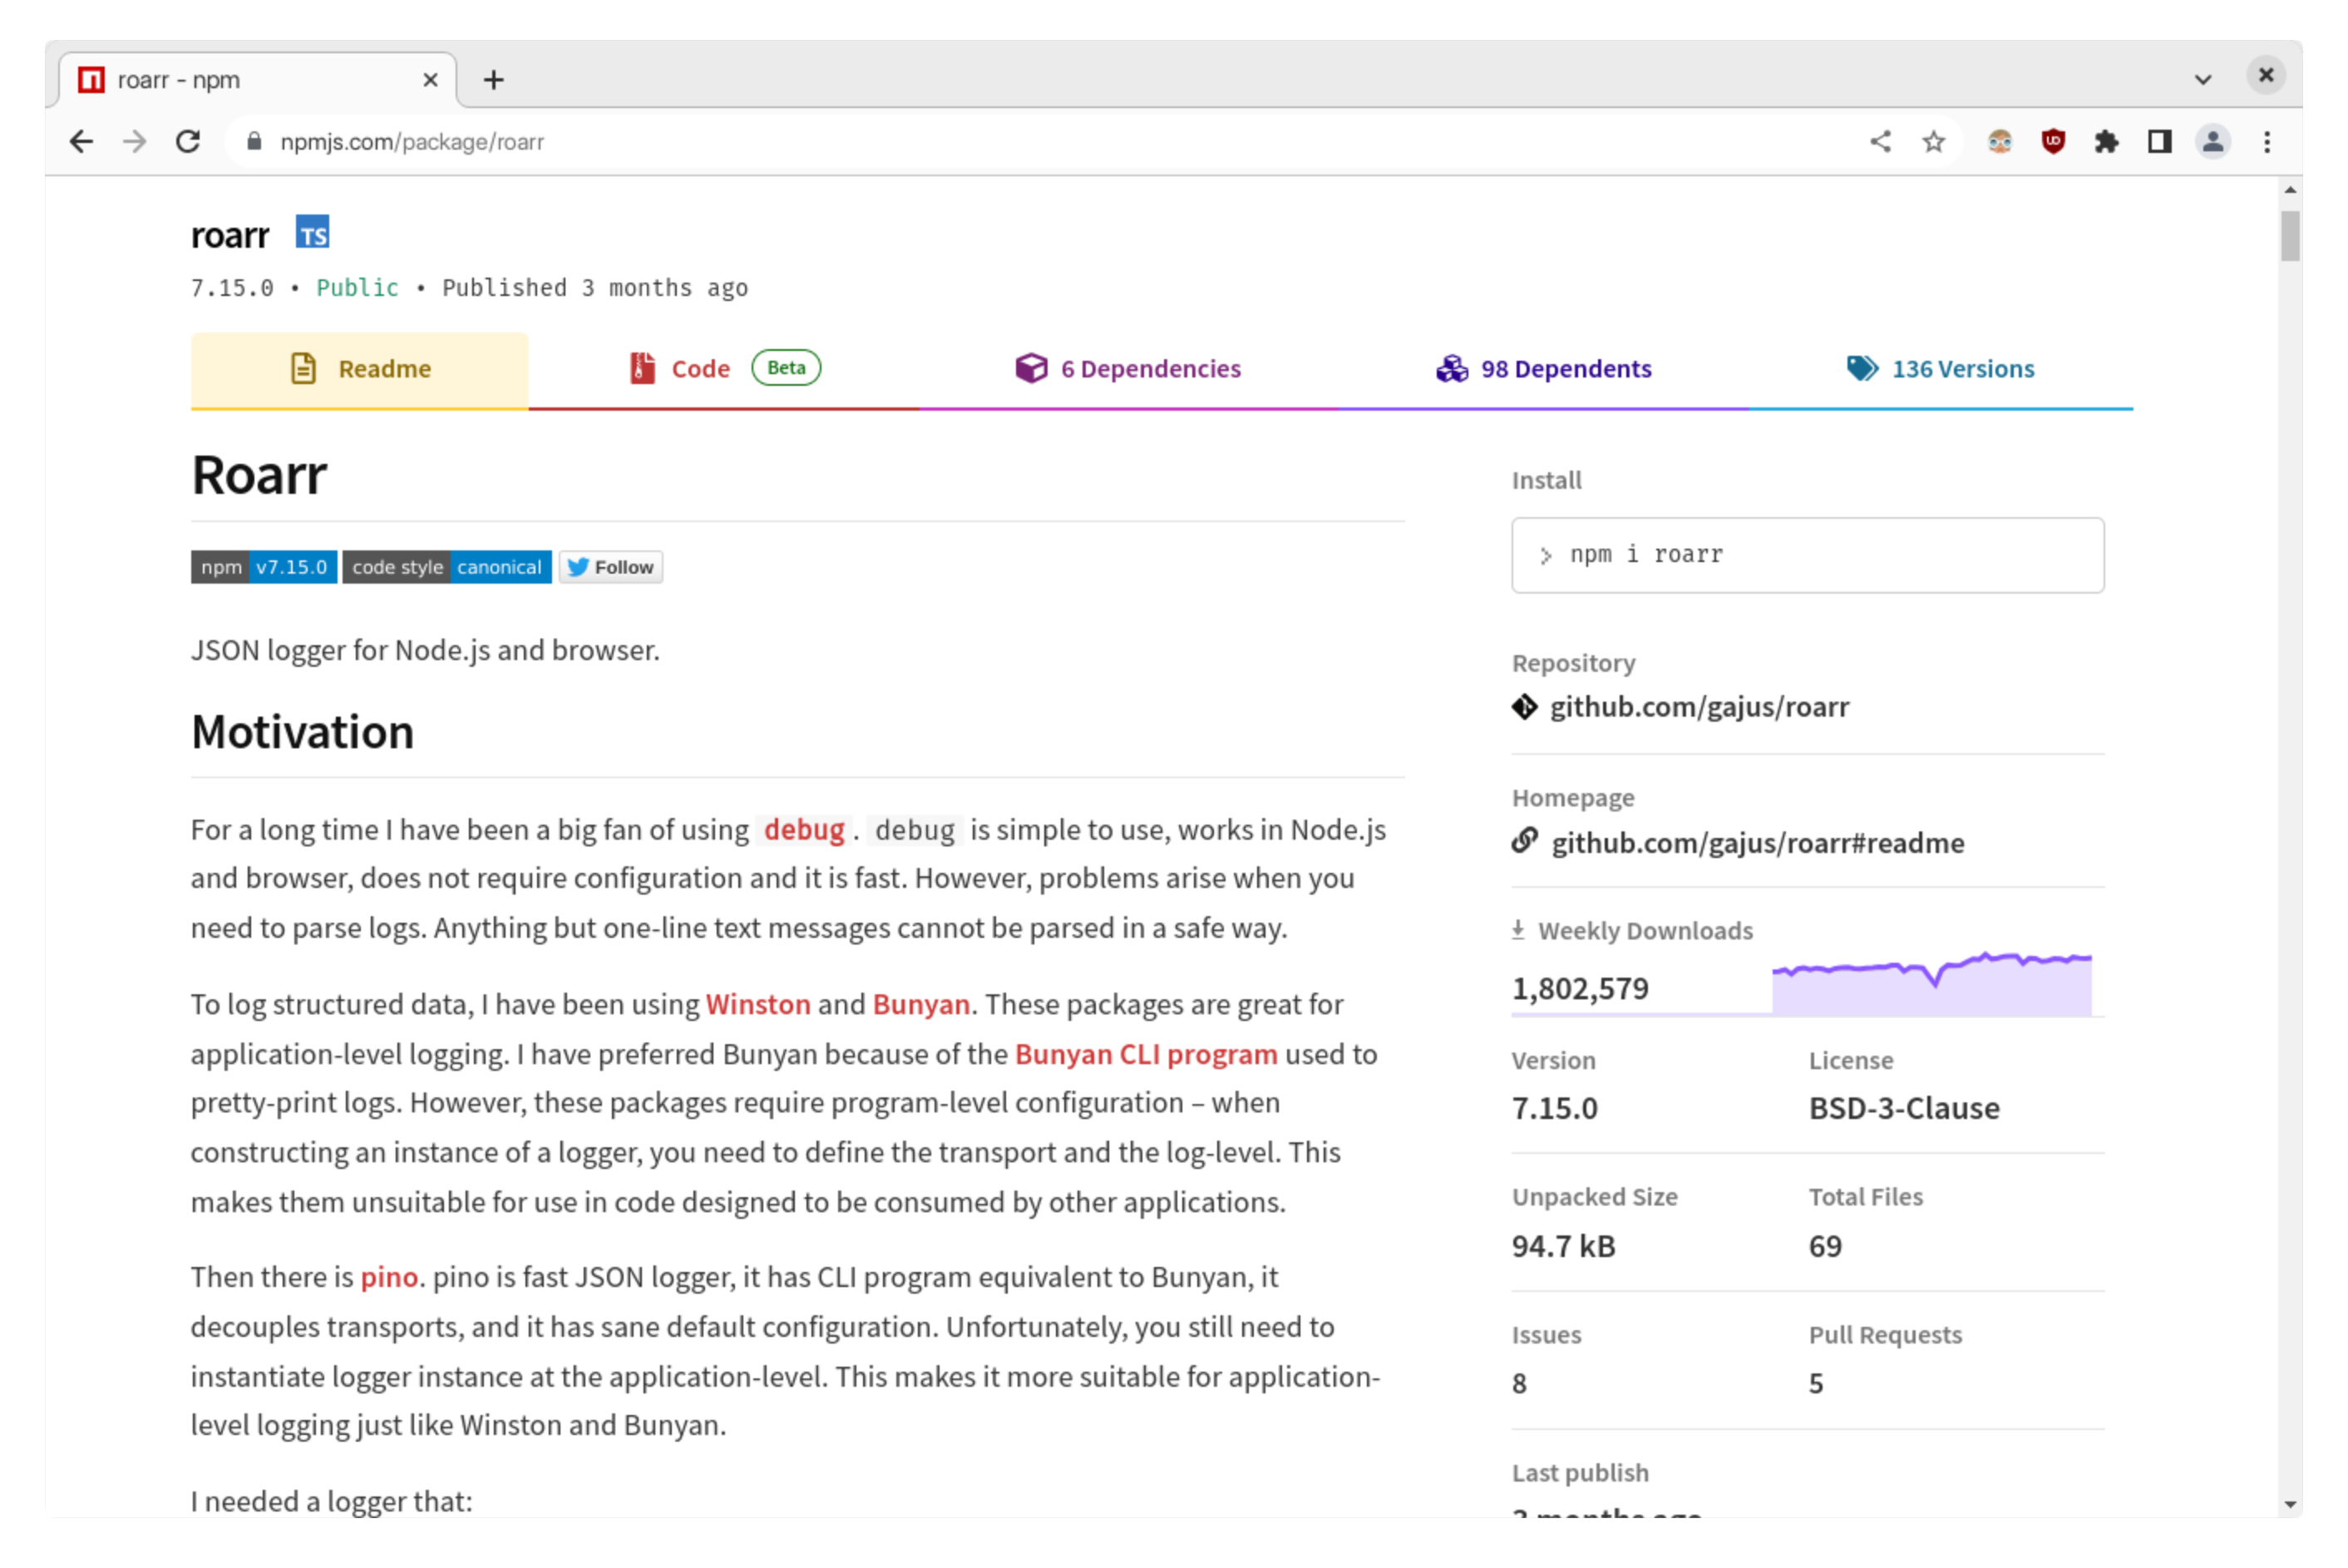Toggle the browser side panel icon
The image size is (2348, 1568).
[x=2159, y=142]
